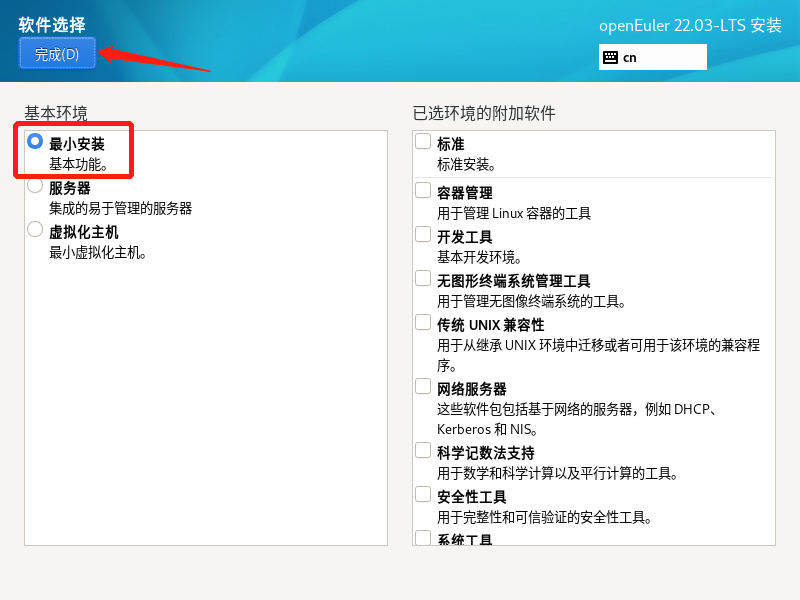Image resolution: width=800 pixels, height=600 pixels.
Task: Check the 系统工具 checkbox at list bottom
Action: pos(423,538)
